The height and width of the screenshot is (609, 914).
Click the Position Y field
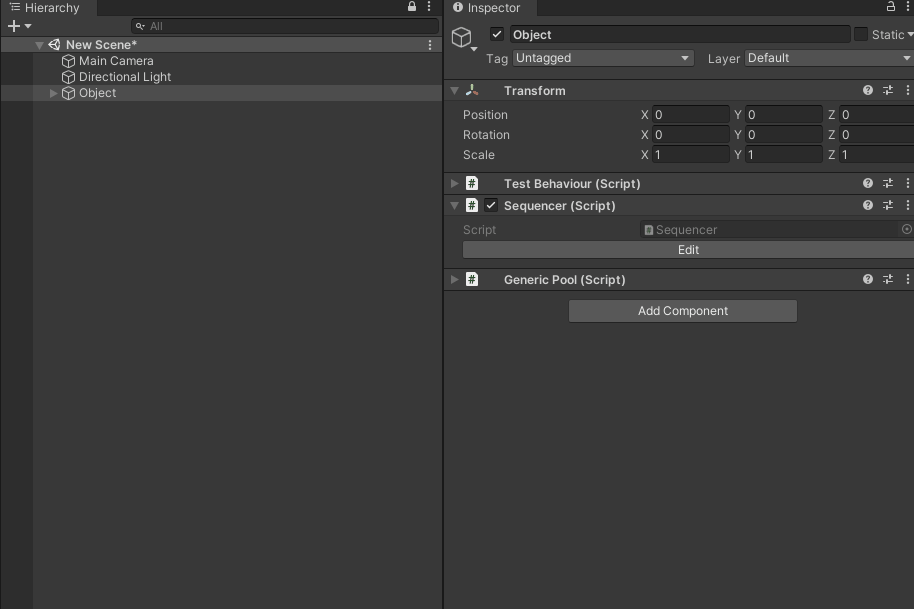pos(783,115)
